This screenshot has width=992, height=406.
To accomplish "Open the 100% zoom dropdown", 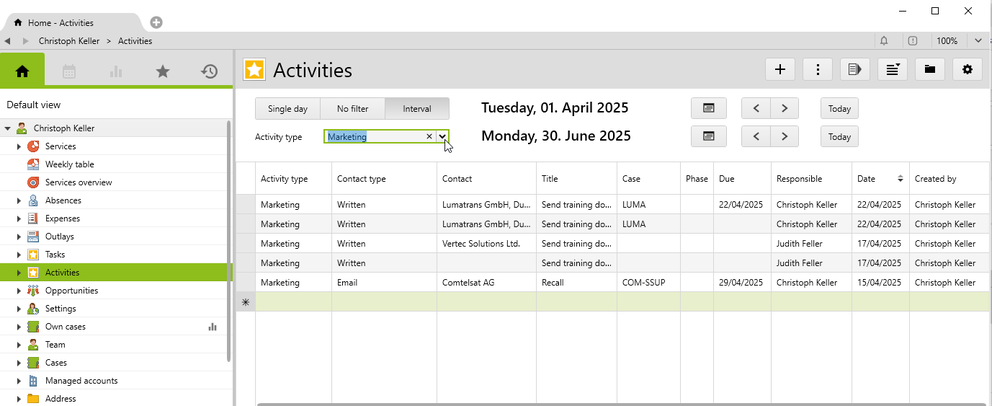I will click(978, 40).
